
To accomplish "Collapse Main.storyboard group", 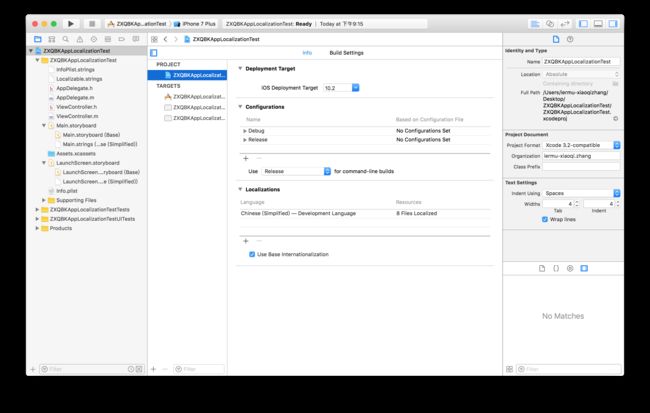I will click(44, 125).
